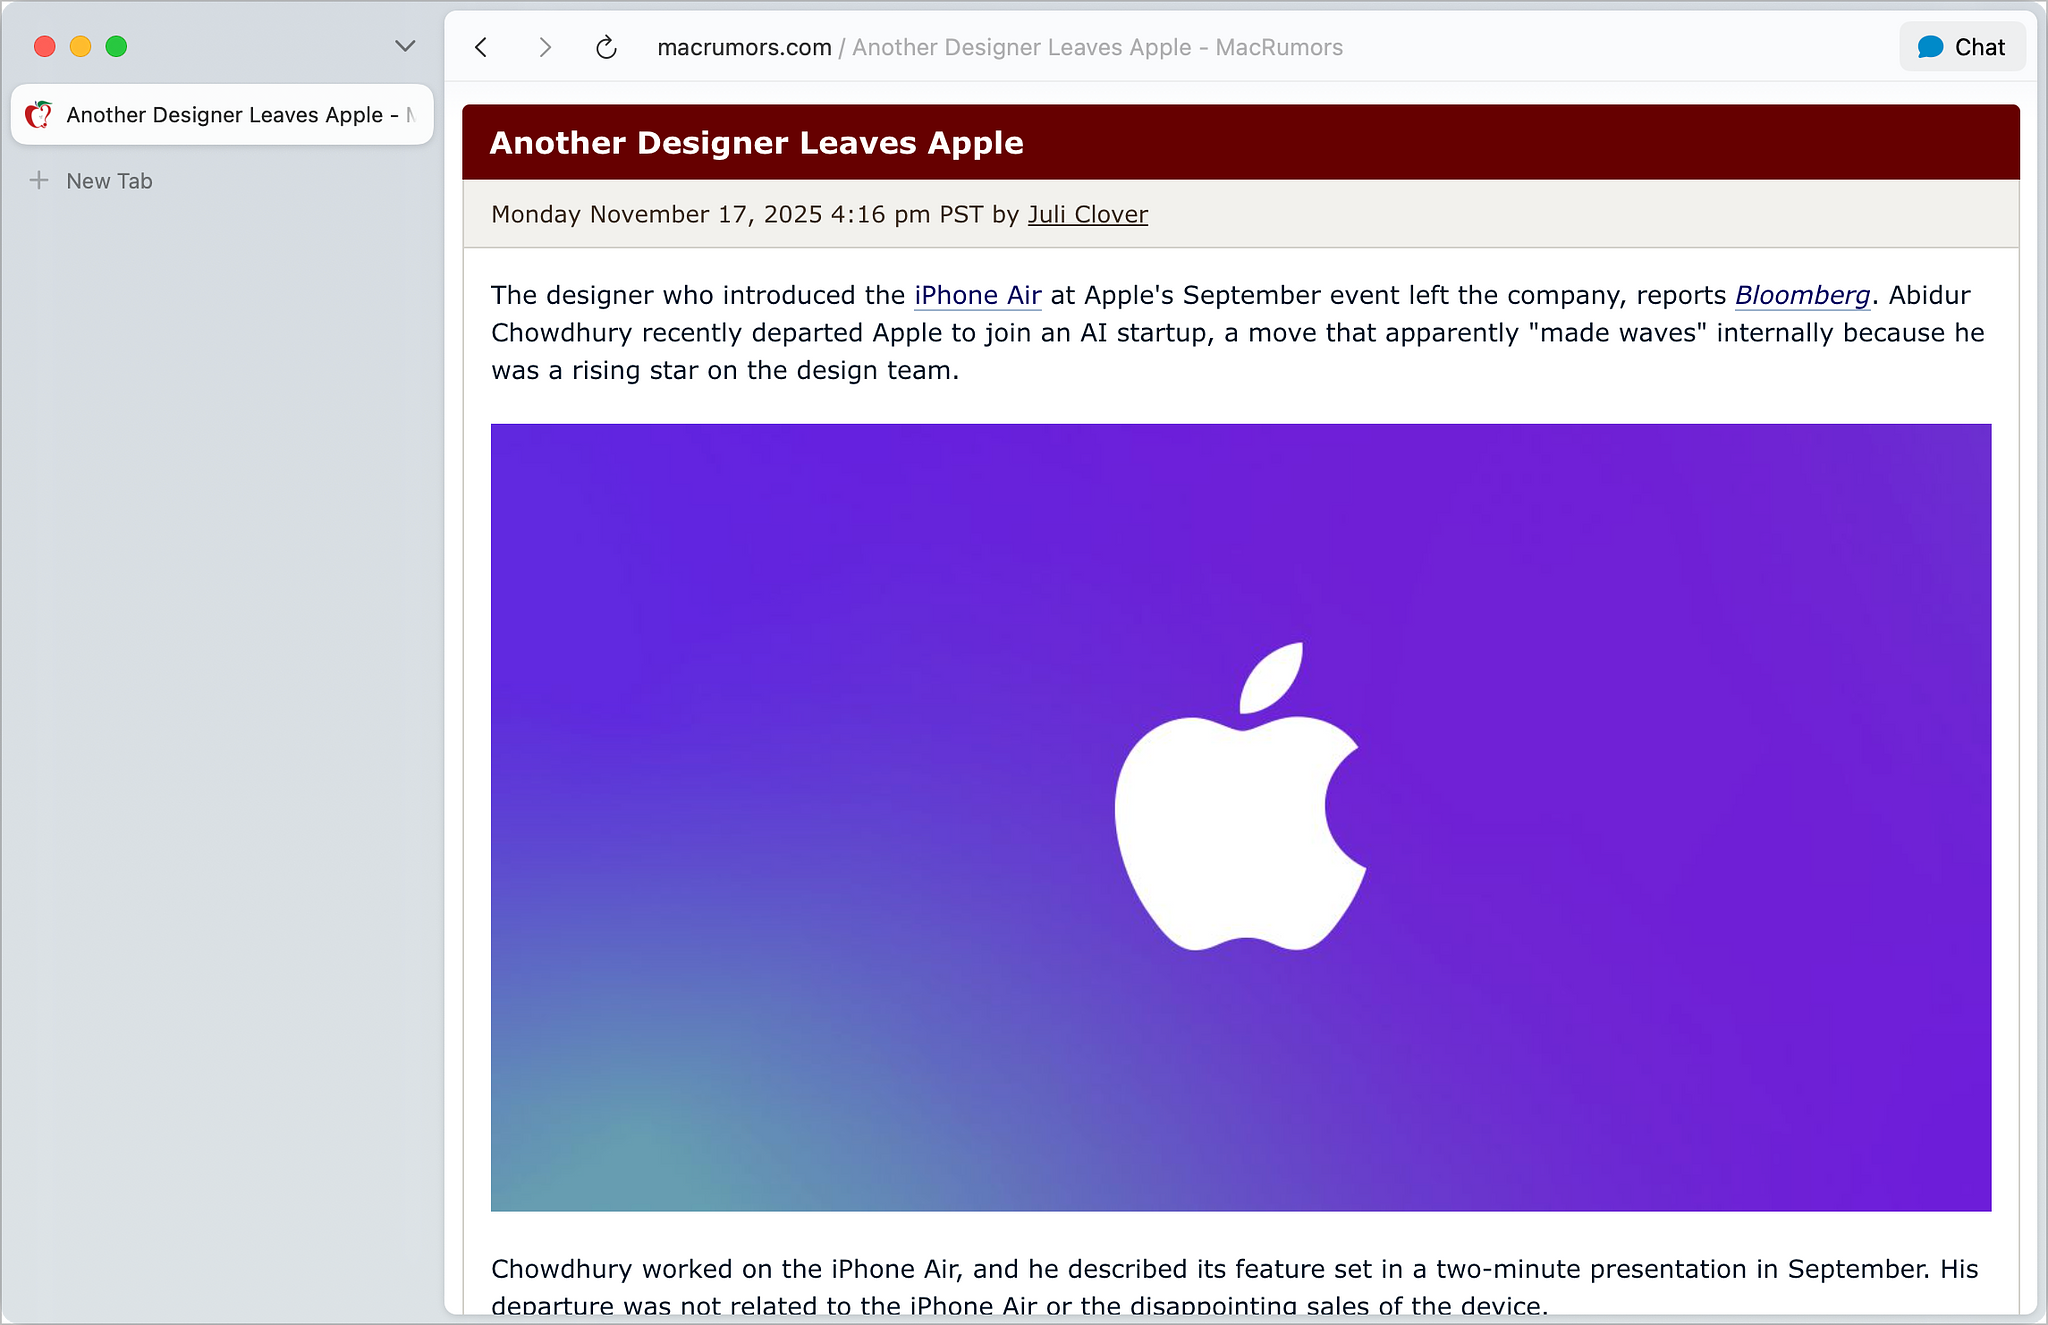Viewport: 2048px width, 1325px height.
Task: Open the iPhone Air link
Action: click(976, 295)
